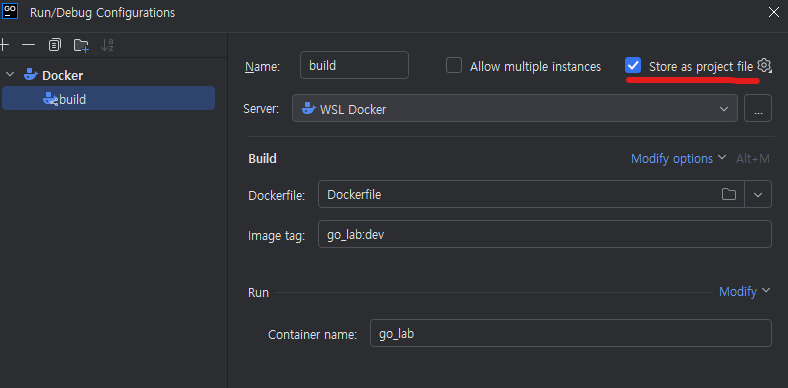Sort configurations alphabetically

(x=107, y=45)
